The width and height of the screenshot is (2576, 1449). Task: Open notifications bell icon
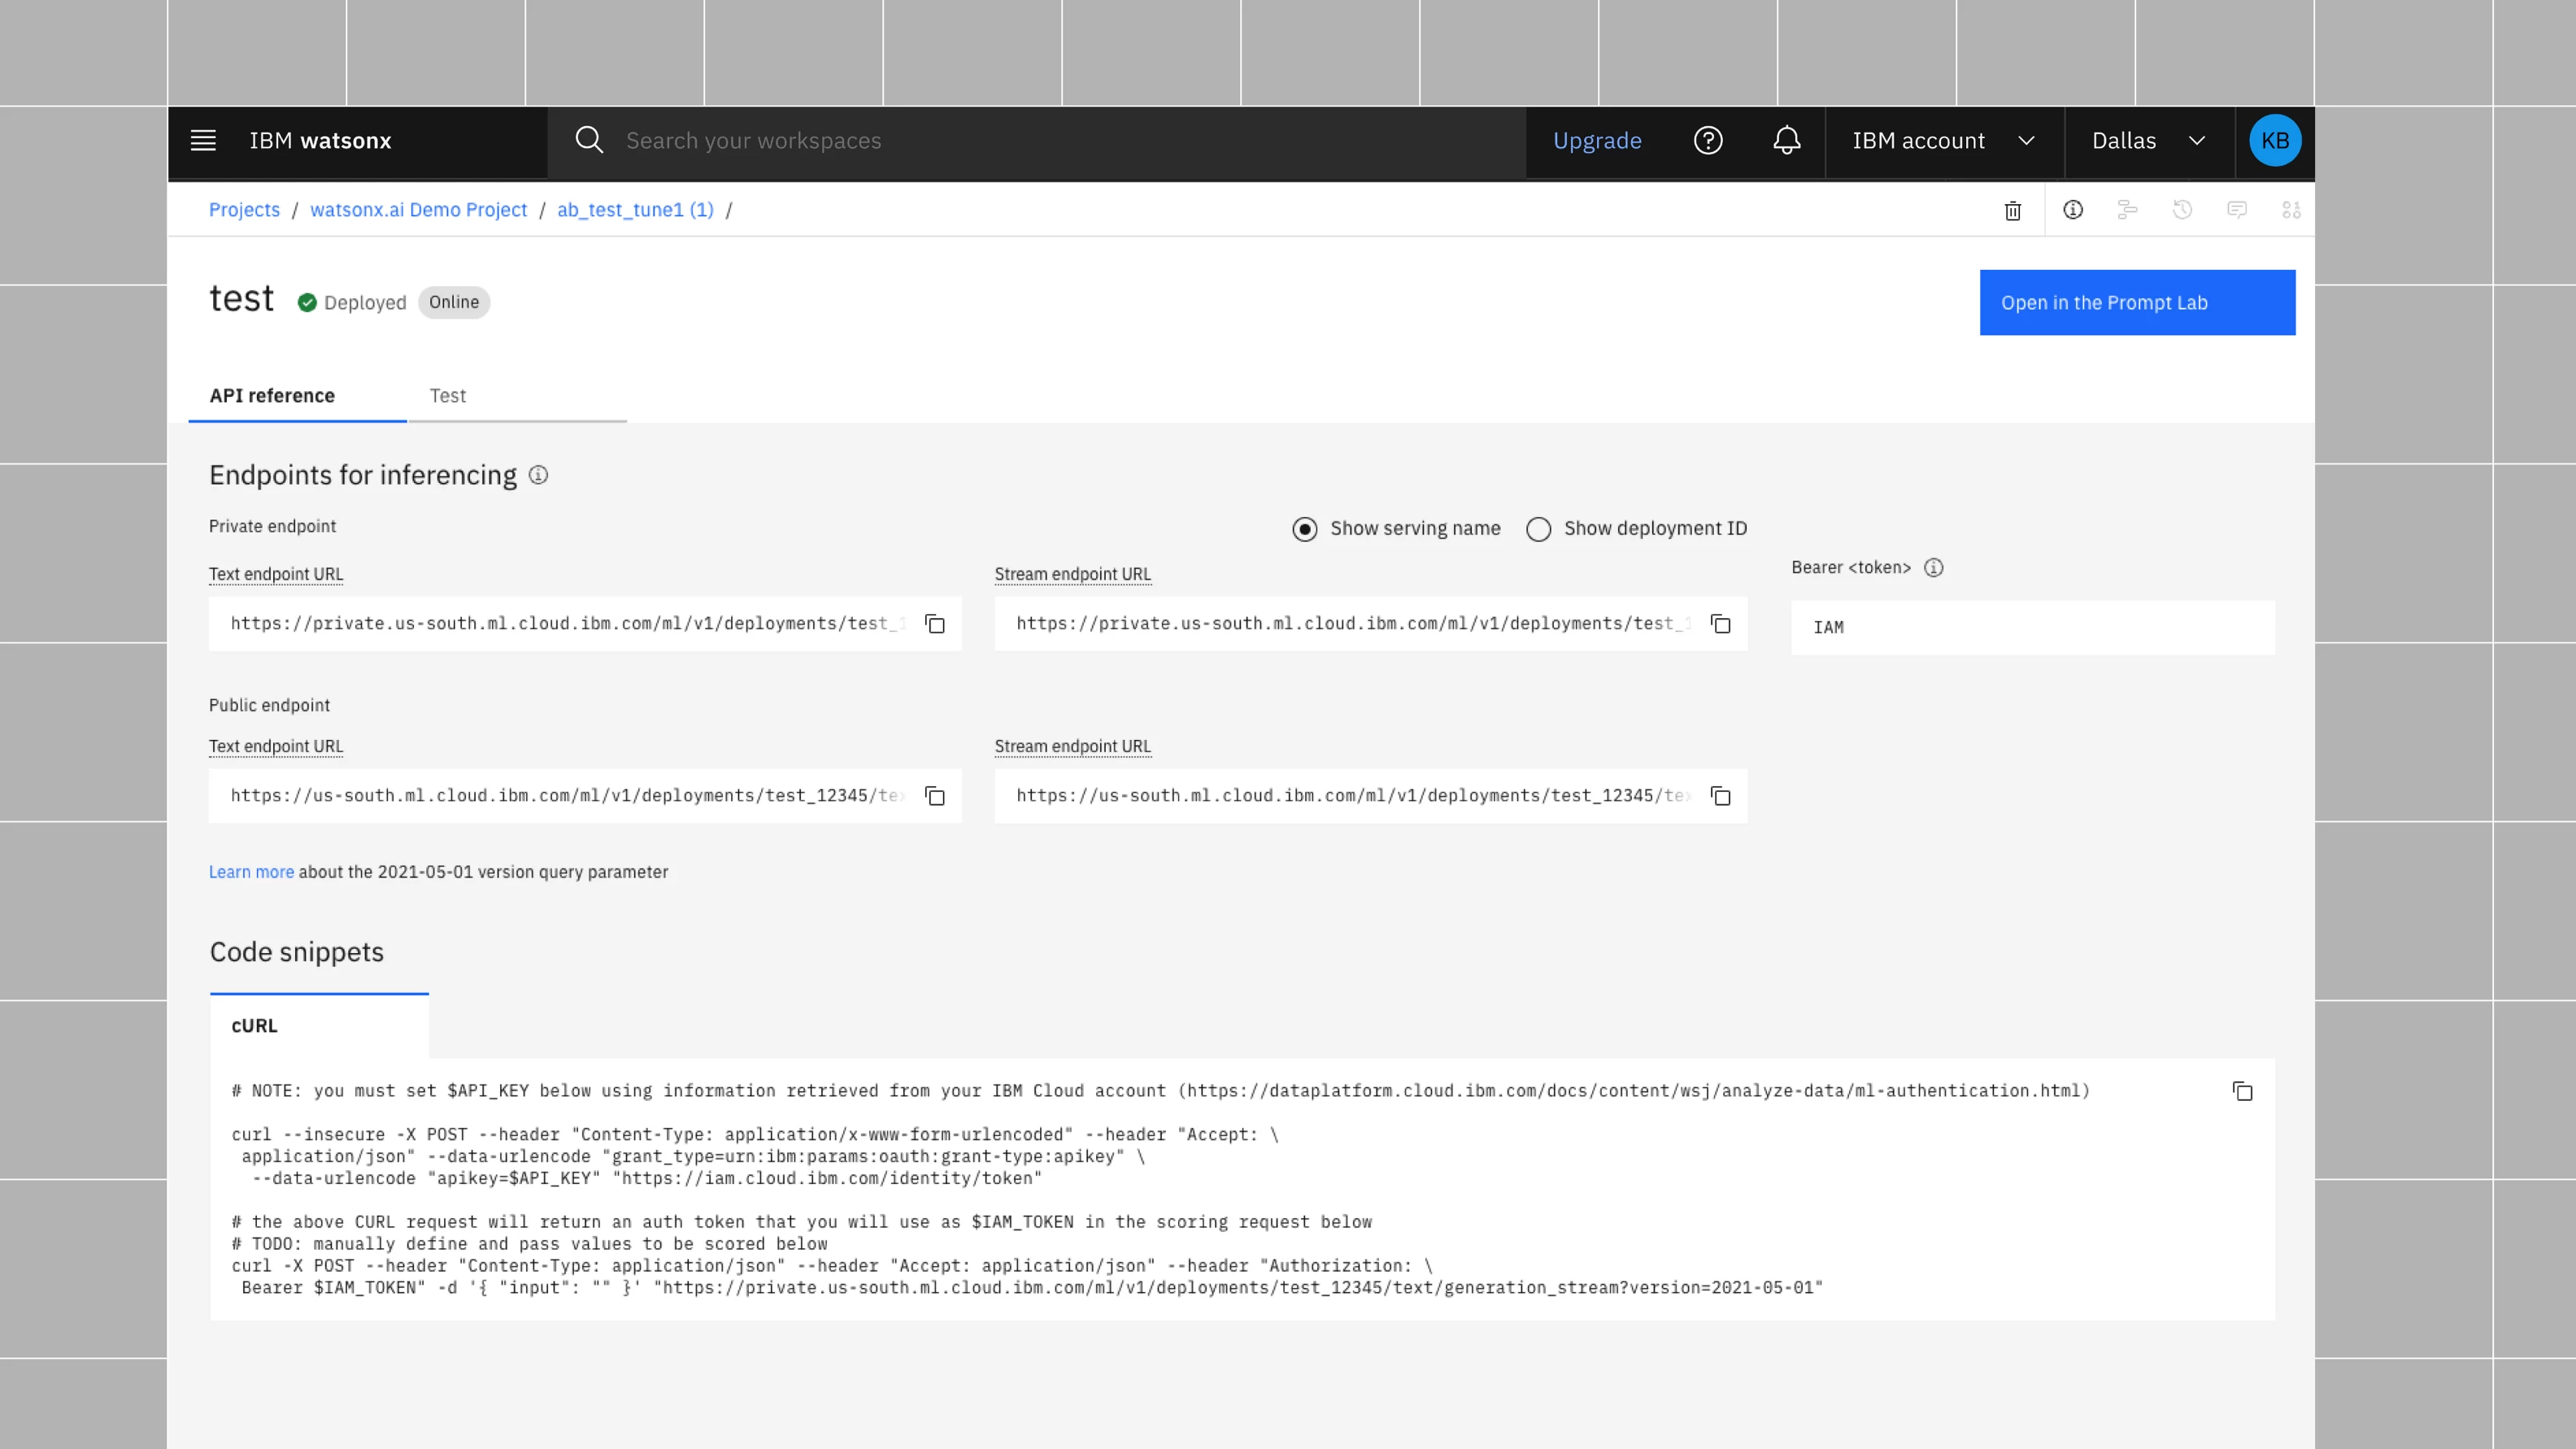point(1786,140)
